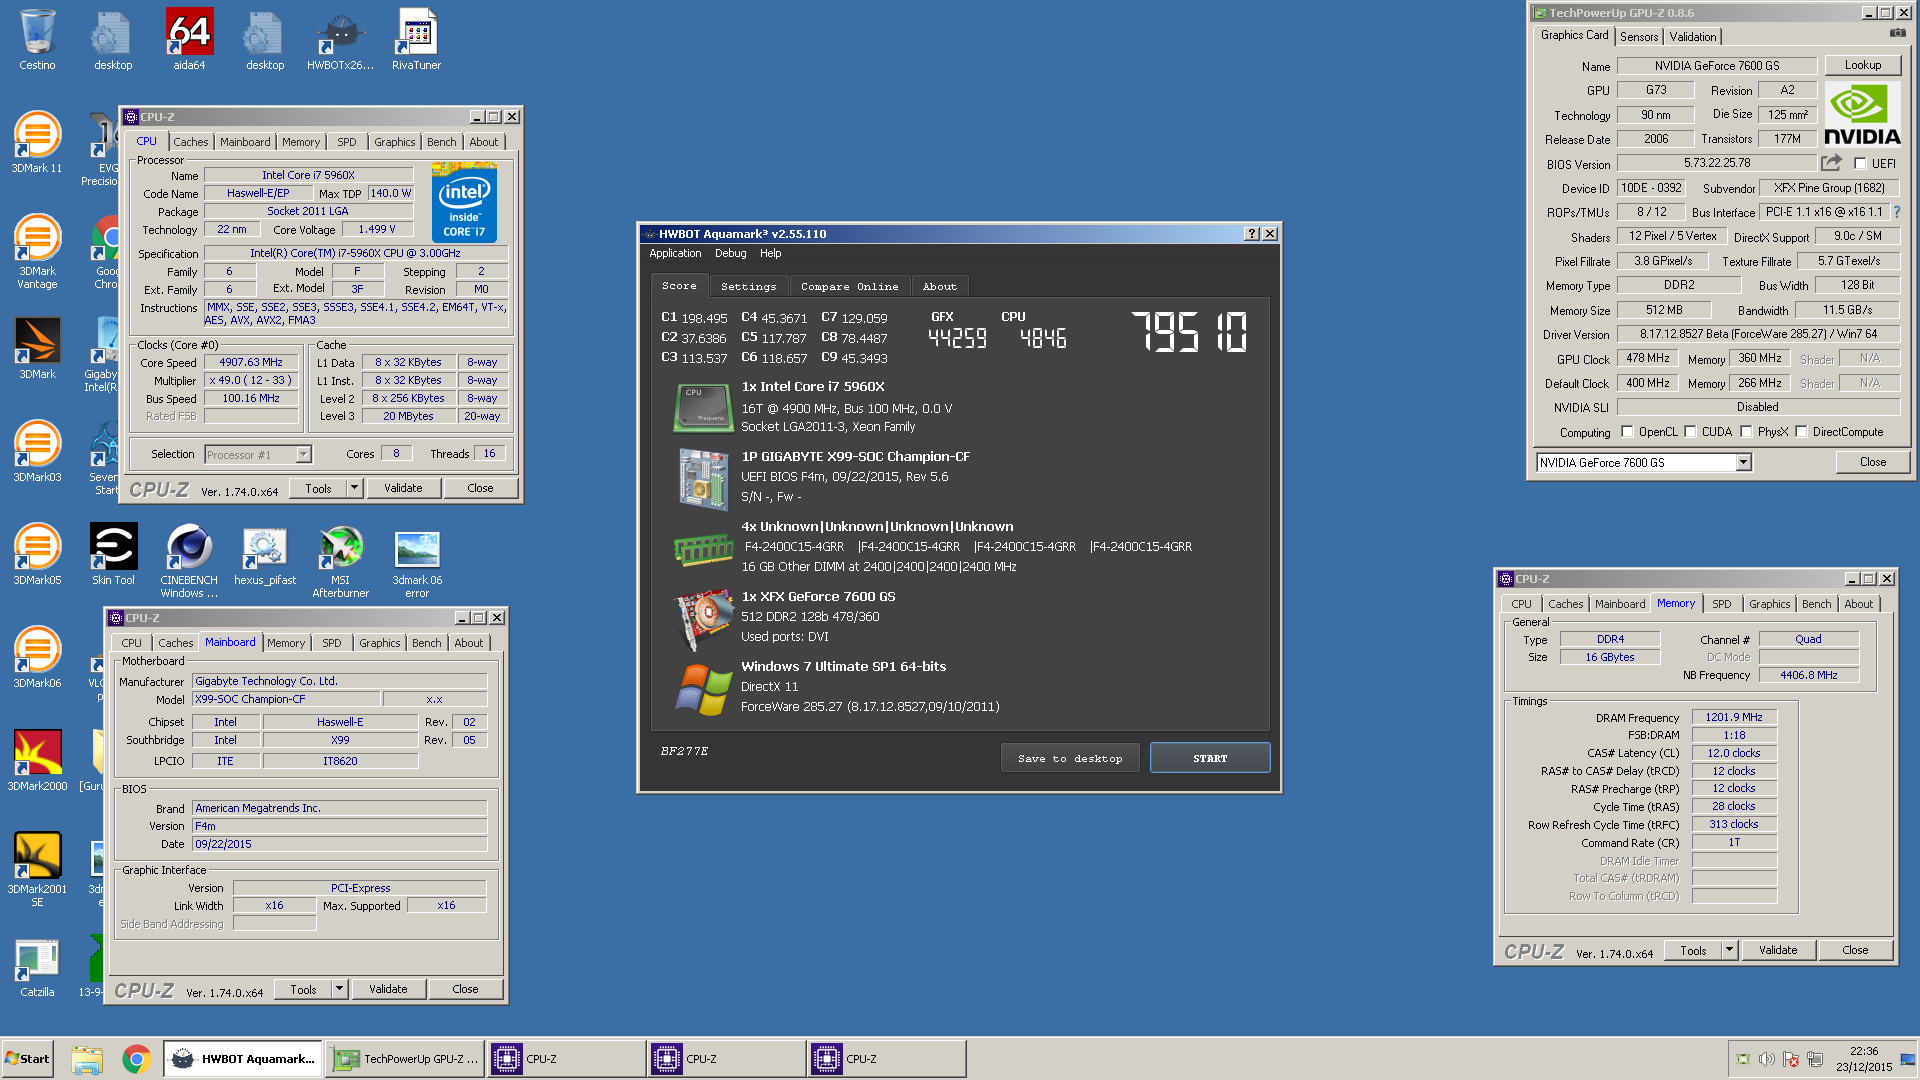The height and width of the screenshot is (1080, 1920).
Task: Click the GPU-Z screenshot camera icon
Action: [1897, 34]
